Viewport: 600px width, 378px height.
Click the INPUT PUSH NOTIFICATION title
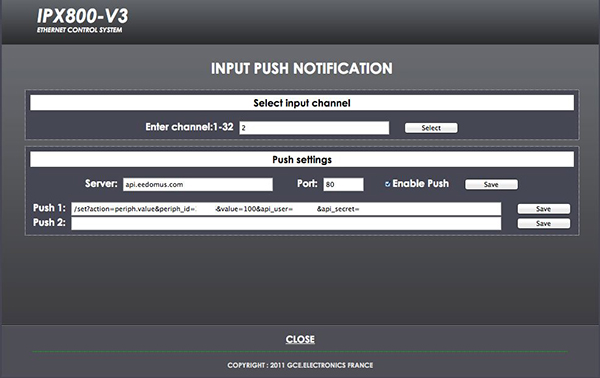pyautogui.click(x=302, y=68)
